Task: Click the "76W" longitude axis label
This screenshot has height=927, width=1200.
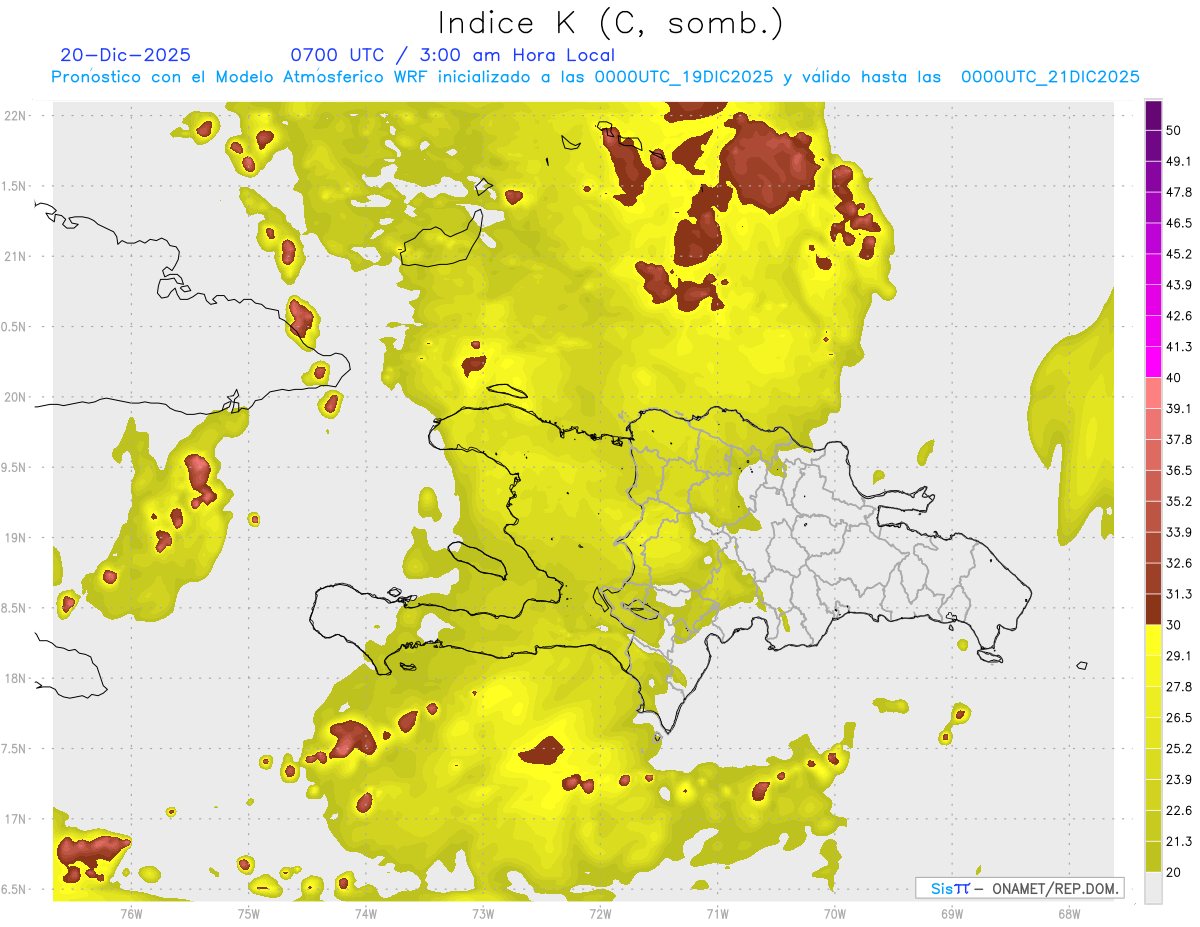Action: pyautogui.click(x=131, y=913)
